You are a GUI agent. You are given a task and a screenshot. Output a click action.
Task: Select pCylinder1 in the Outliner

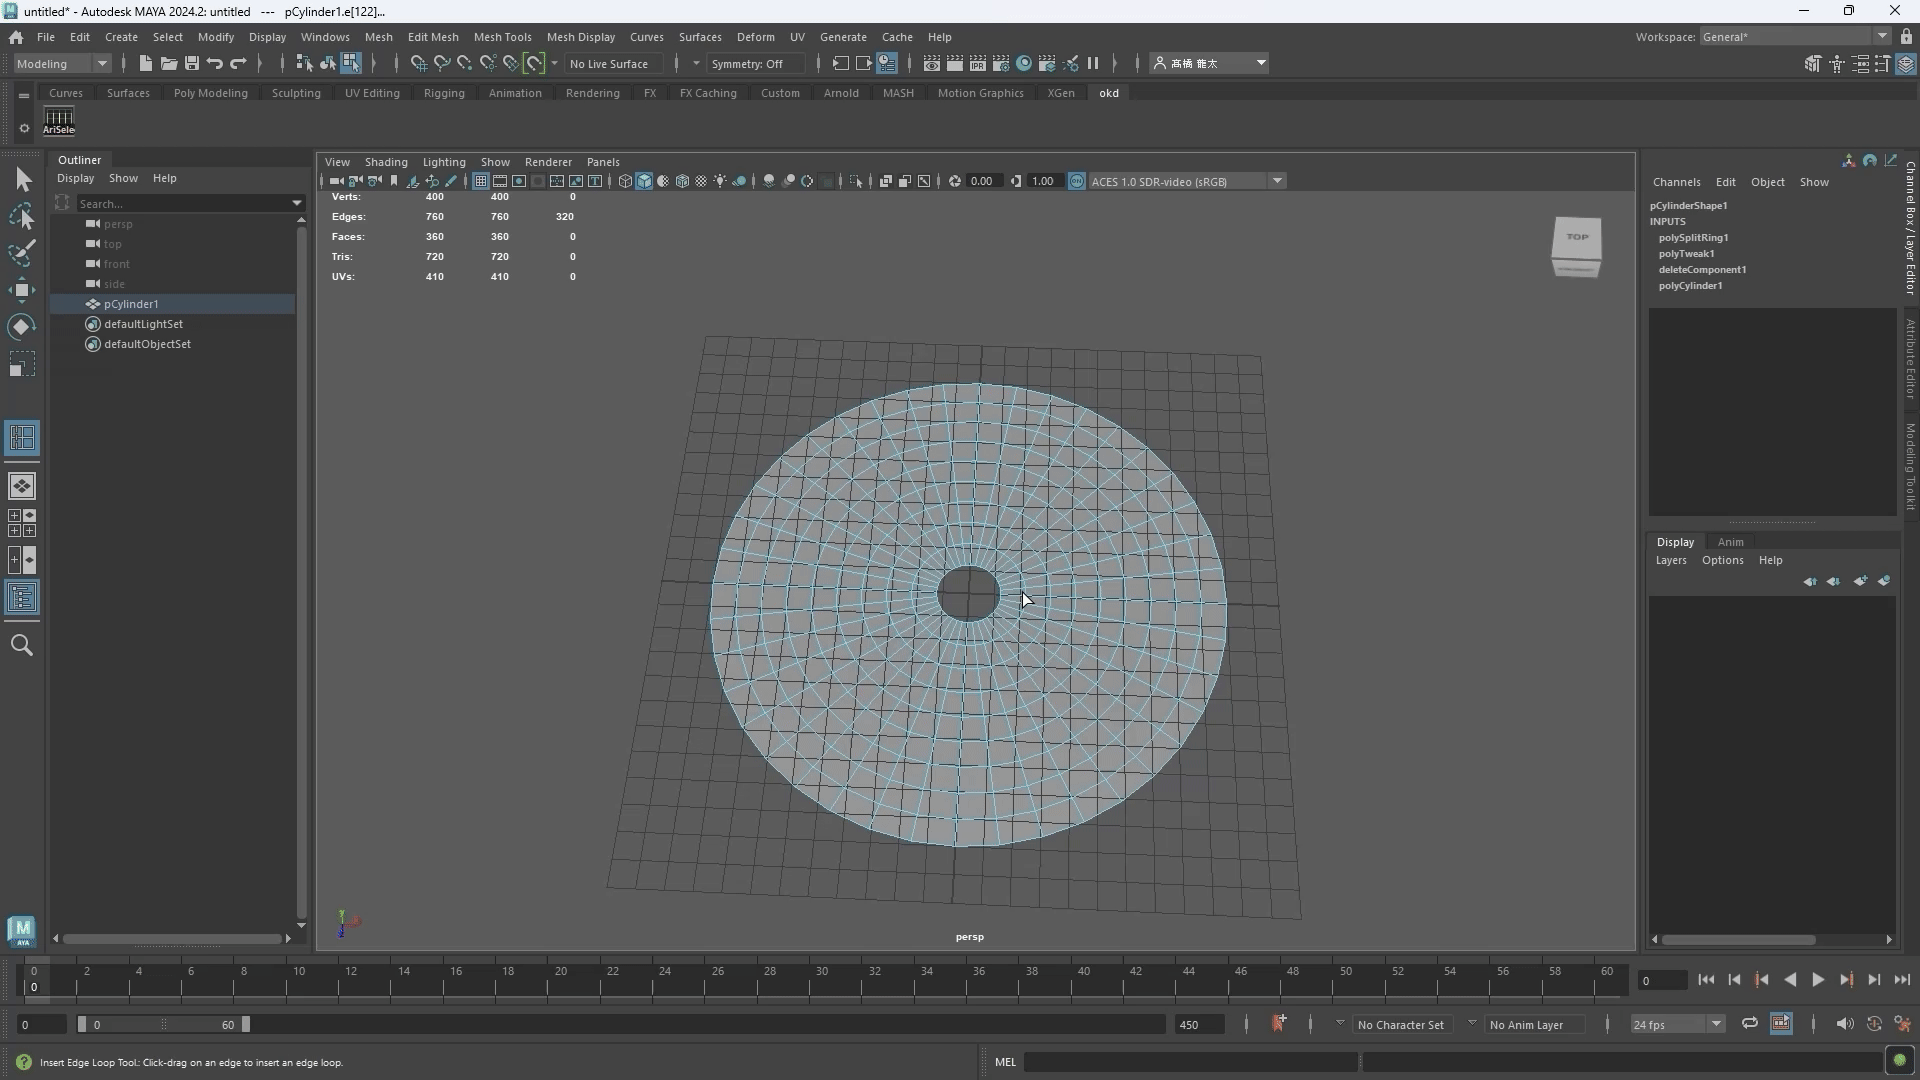click(131, 304)
